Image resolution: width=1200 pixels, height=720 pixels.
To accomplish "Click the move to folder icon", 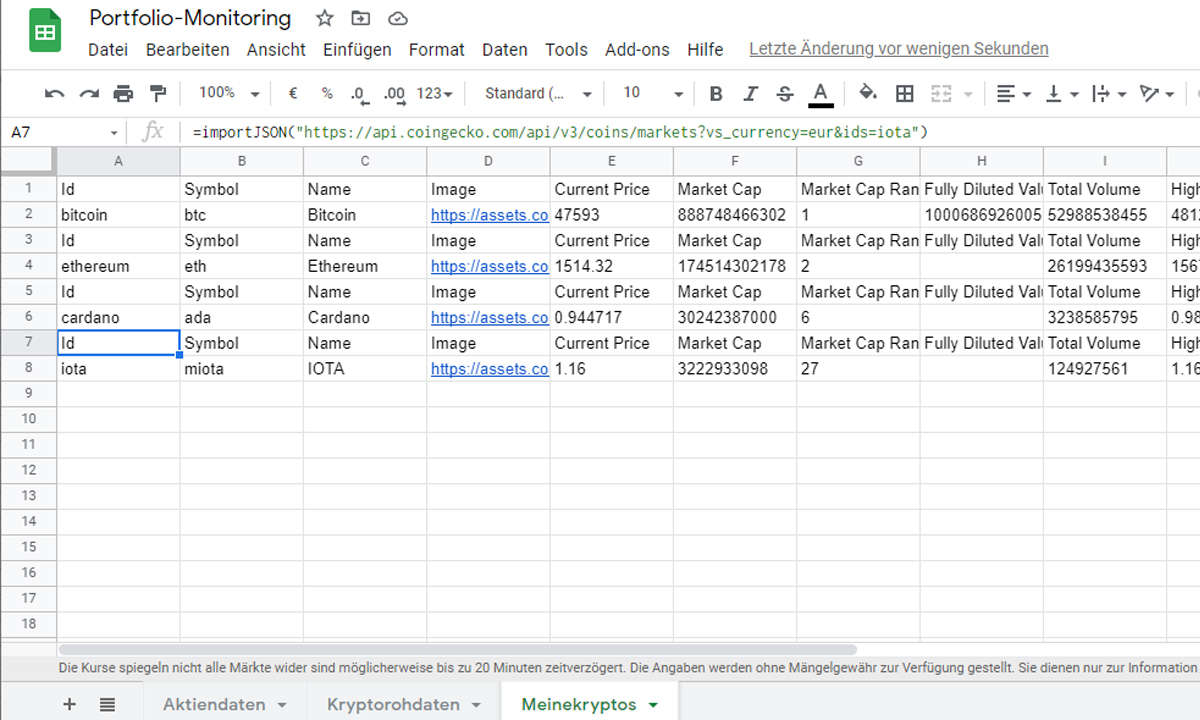I will 360,18.
